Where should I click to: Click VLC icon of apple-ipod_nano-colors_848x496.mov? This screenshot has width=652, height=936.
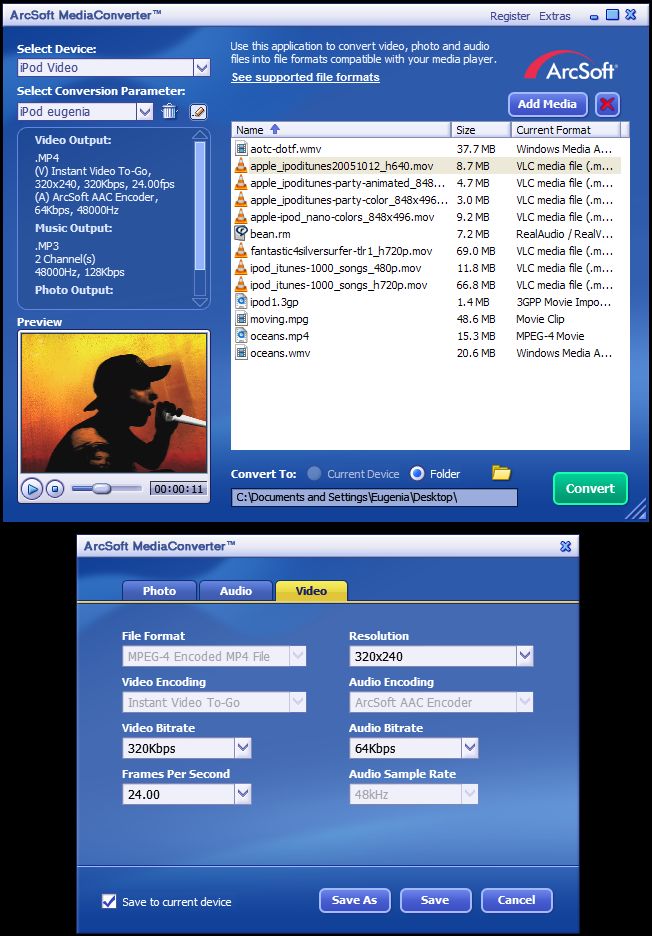tap(241, 217)
